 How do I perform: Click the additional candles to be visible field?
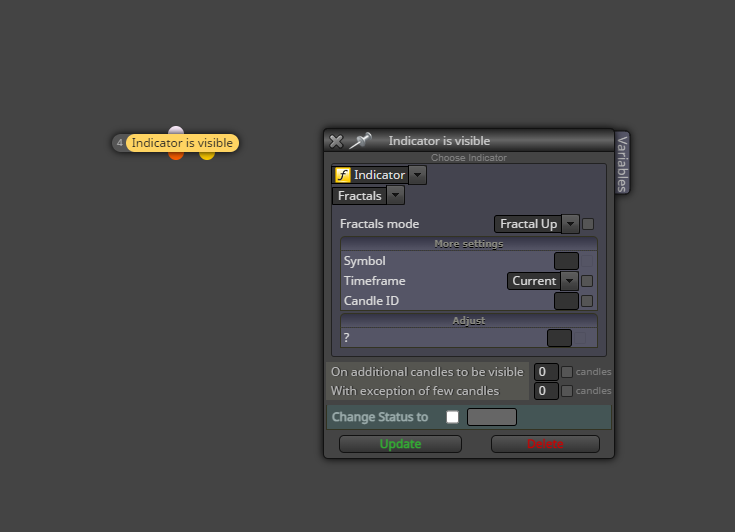(x=546, y=372)
